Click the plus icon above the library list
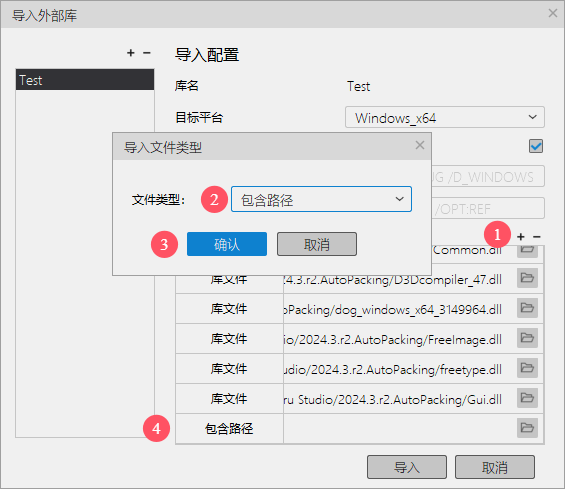This screenshot has width=565, height=489. pos(131,53)
